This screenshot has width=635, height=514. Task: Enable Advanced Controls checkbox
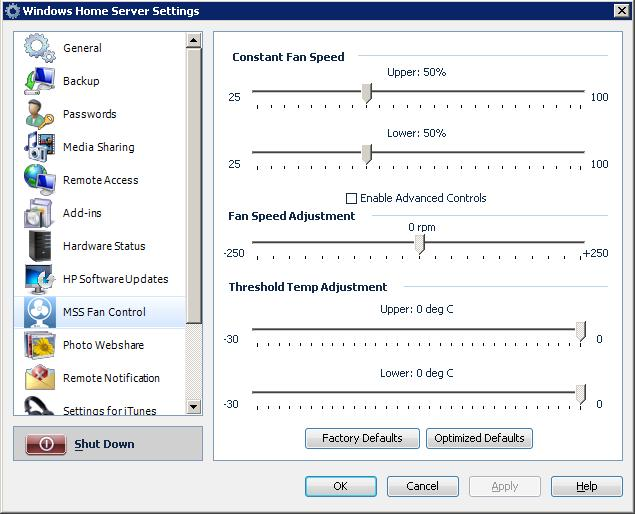351,198
